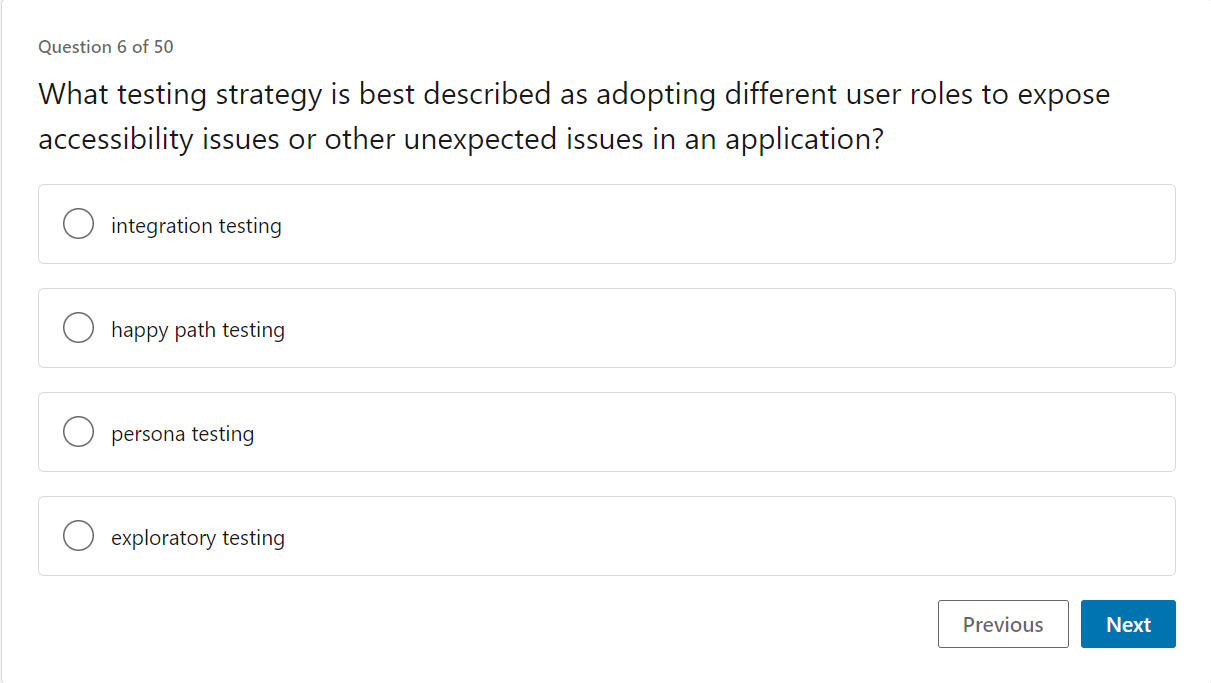
Task: Click the question line starting "accessibility issues"
Action: (461, 139)
